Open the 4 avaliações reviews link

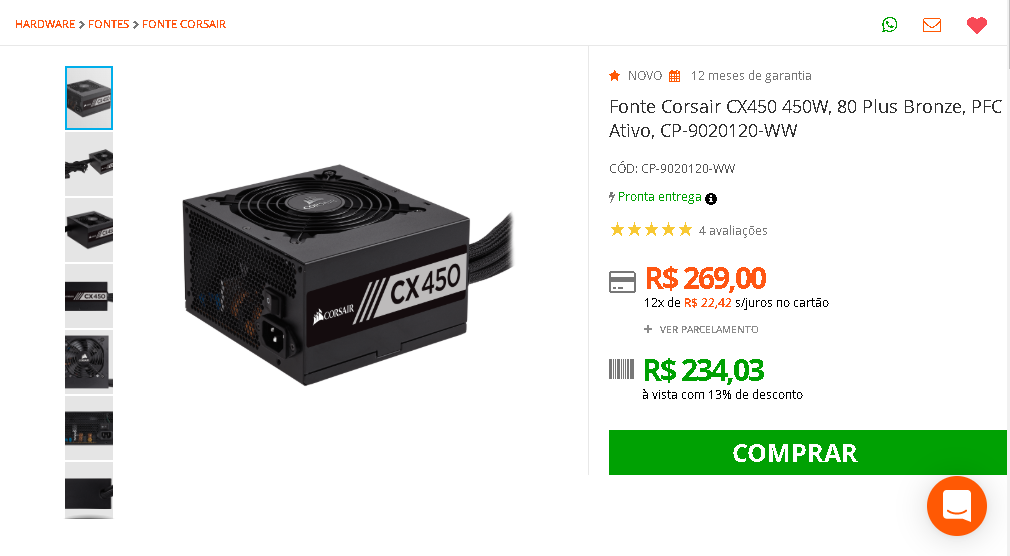click(733, 230)
